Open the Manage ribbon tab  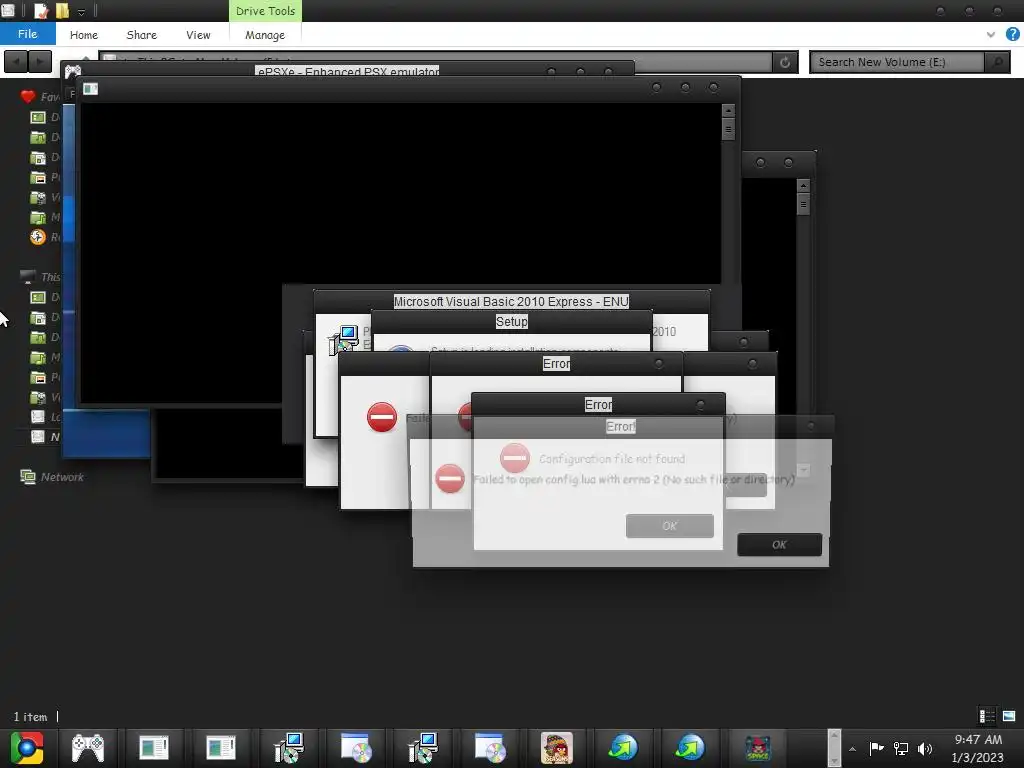click(x=265, y=35)
